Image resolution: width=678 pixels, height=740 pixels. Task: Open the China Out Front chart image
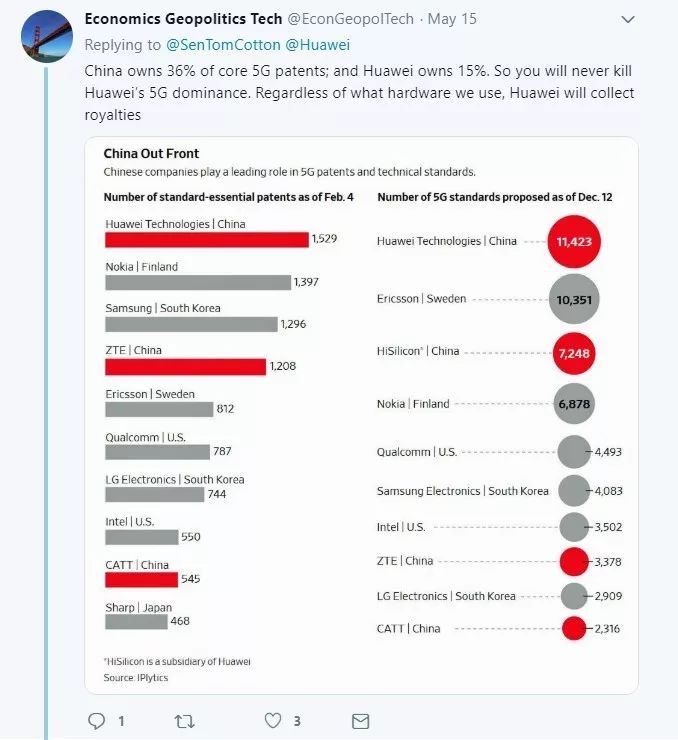click(361, 415)
